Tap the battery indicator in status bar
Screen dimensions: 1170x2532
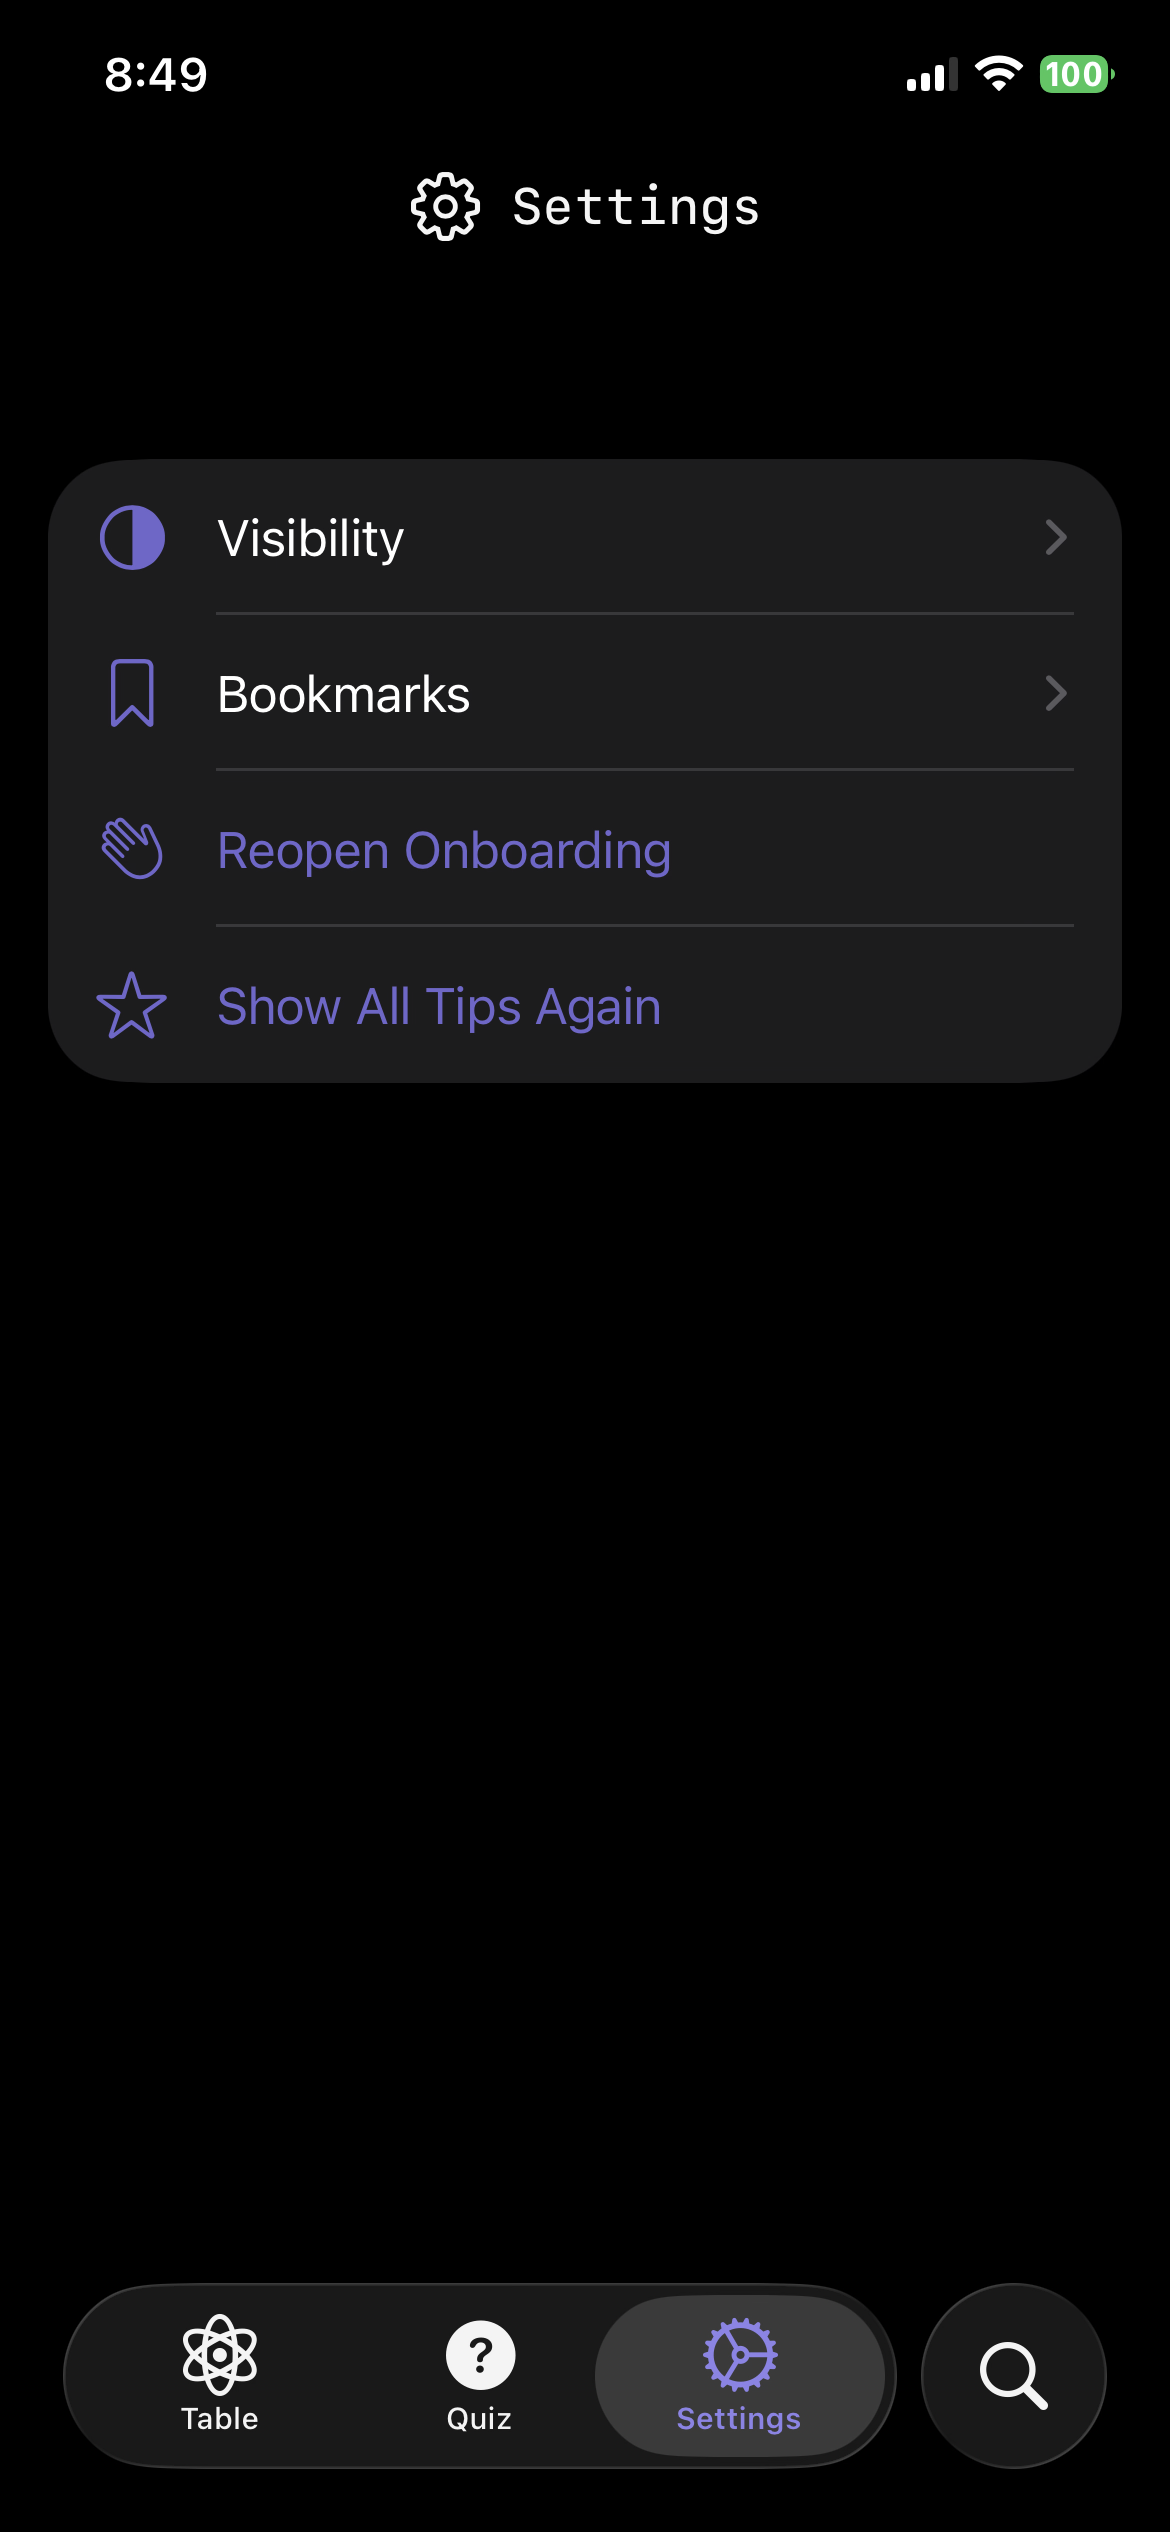(1076, 74)
